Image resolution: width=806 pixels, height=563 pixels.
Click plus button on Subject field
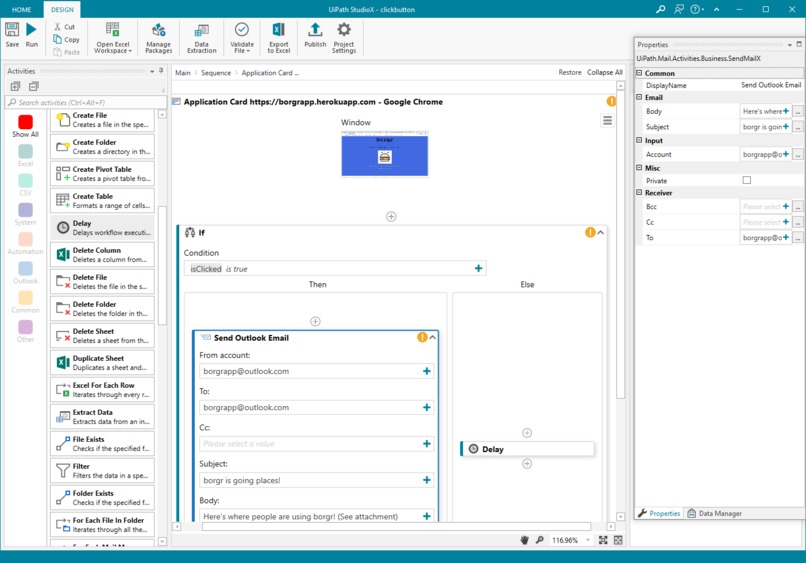[427, 480]
